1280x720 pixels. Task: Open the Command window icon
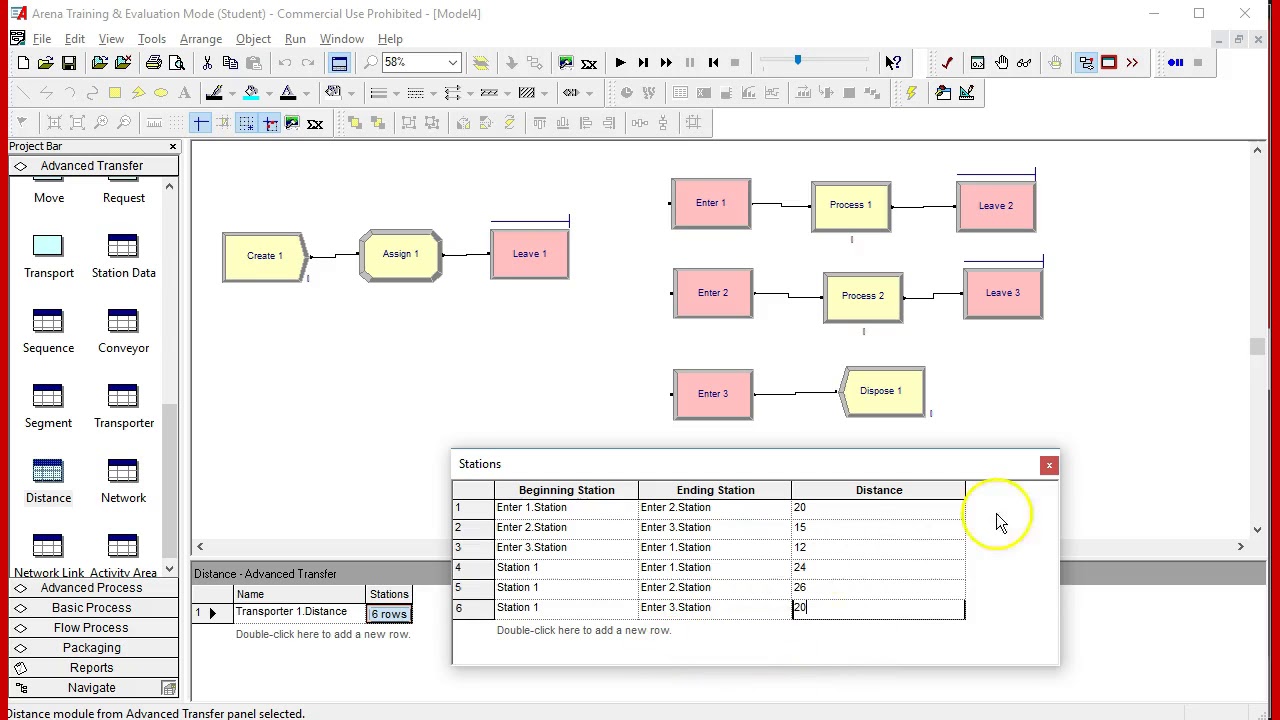pos(978,63)
